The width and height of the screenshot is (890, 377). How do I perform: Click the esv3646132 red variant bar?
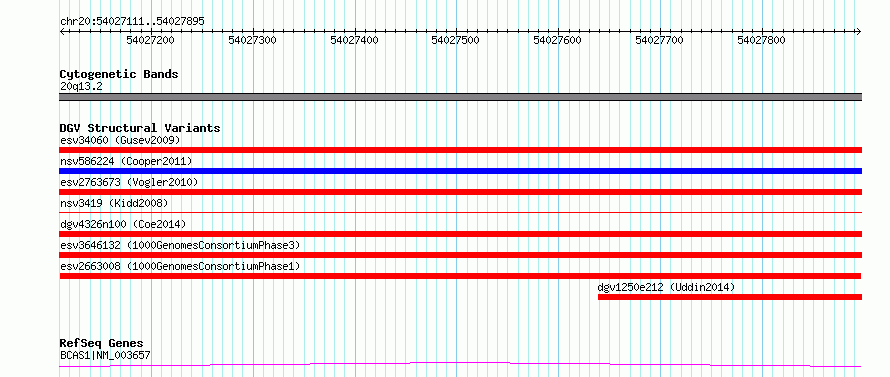coord(460,255)
